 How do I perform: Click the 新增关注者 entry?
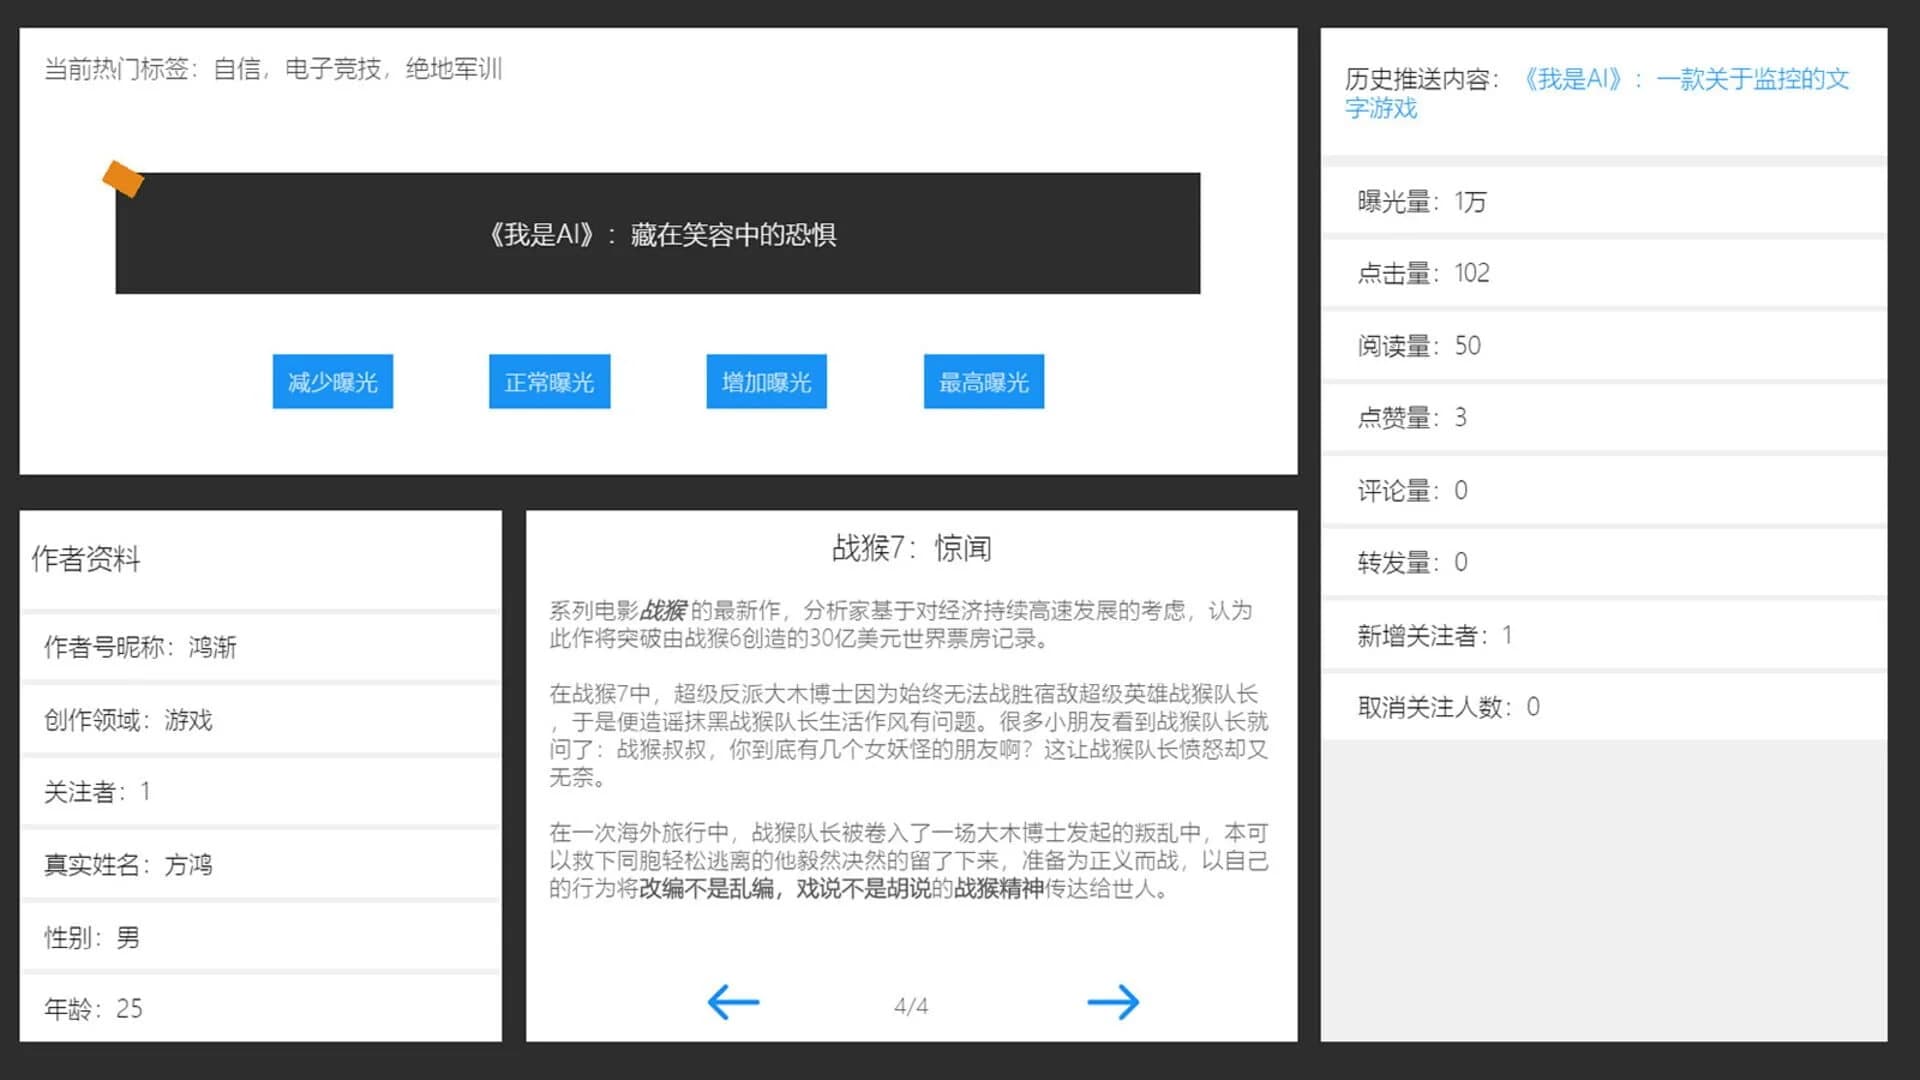(x=1434, y=634)
